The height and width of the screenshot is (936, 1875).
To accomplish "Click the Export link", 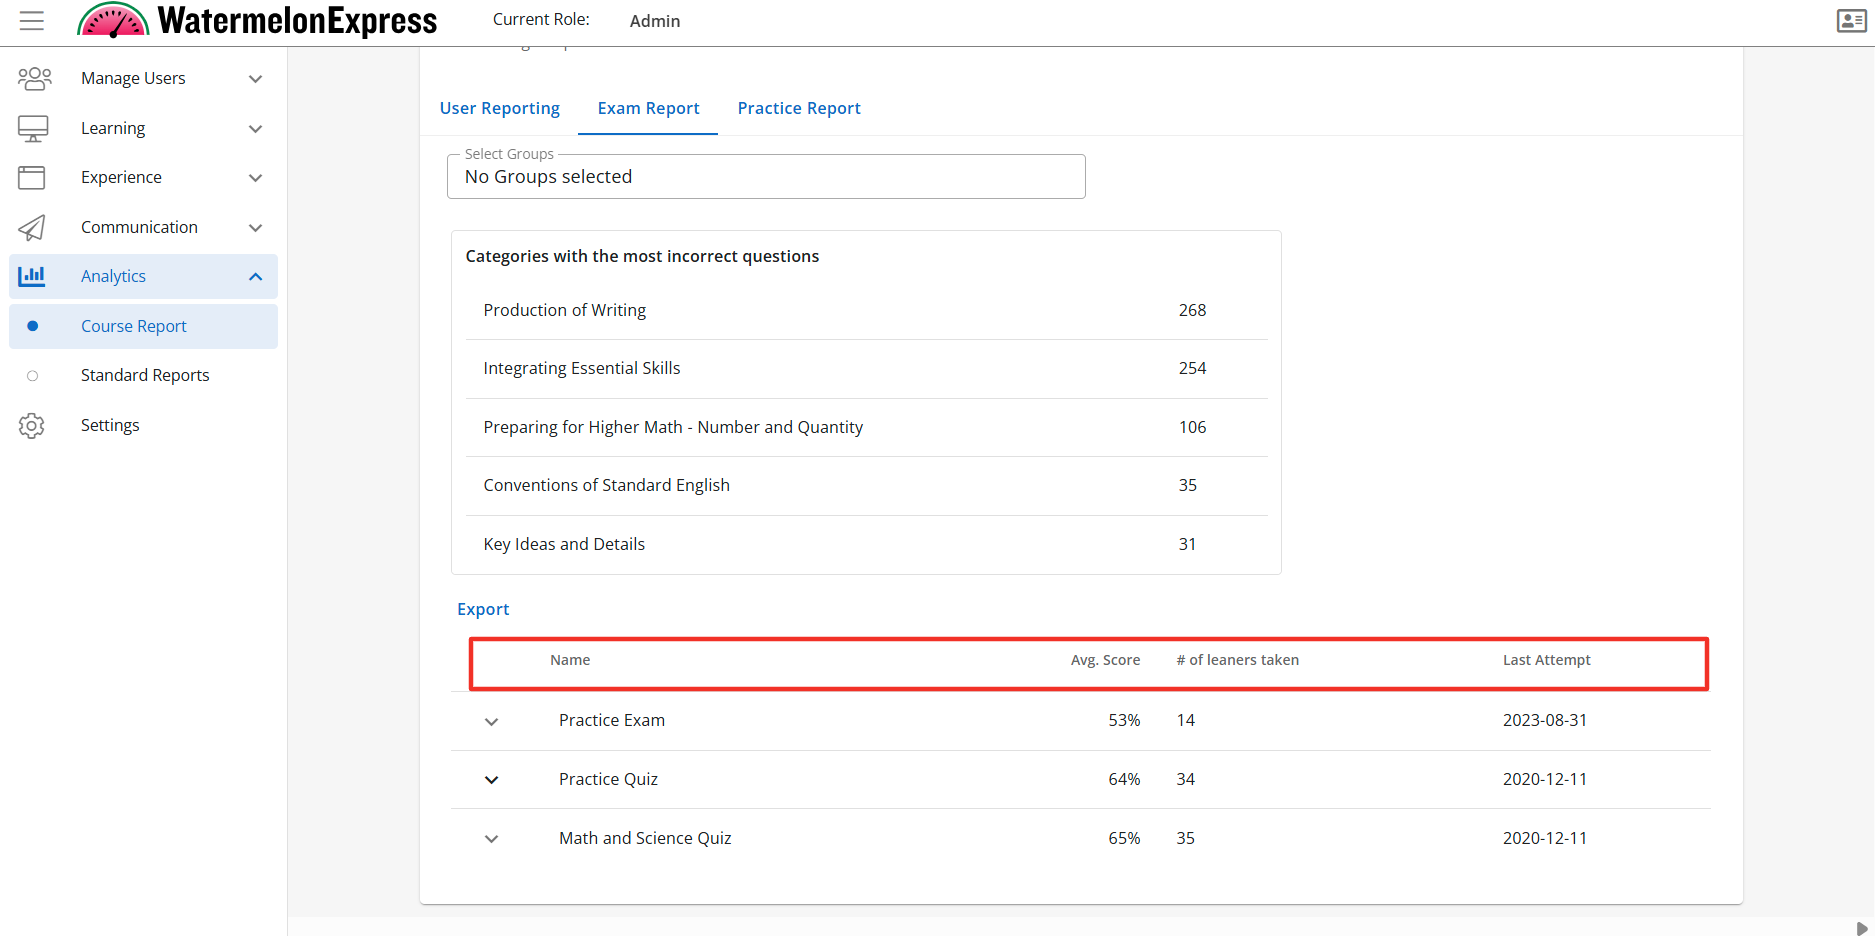I will pyautogui.click(x=483, y=609).
